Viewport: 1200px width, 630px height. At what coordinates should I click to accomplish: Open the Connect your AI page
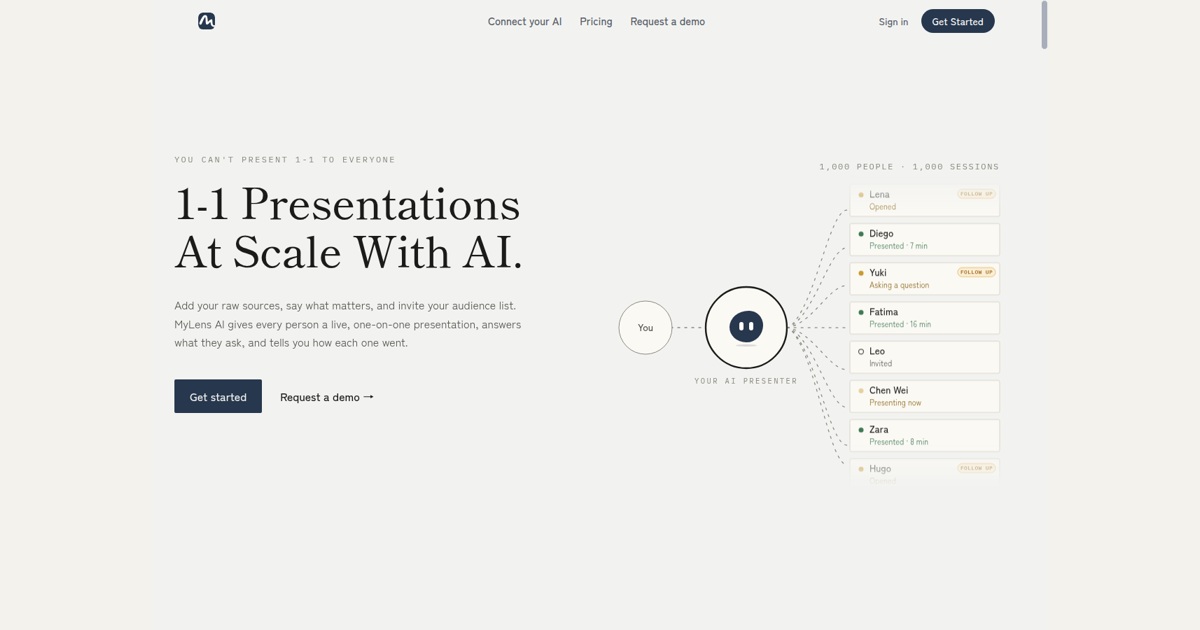point(525,21)
